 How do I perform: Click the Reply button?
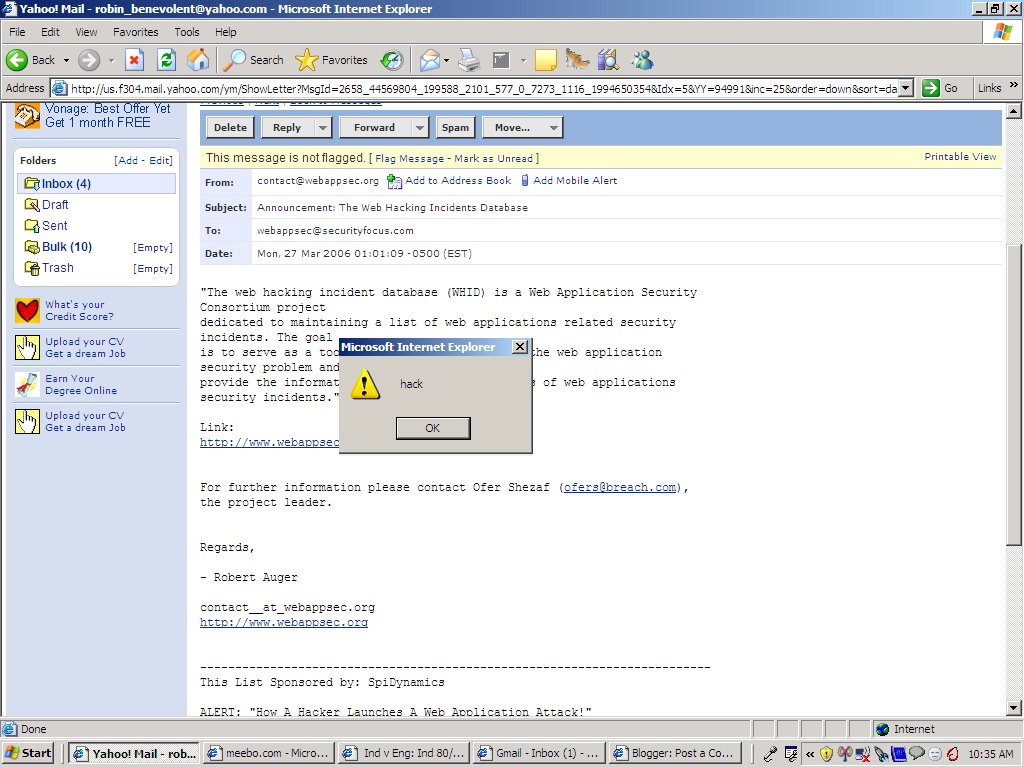[288, 127]
